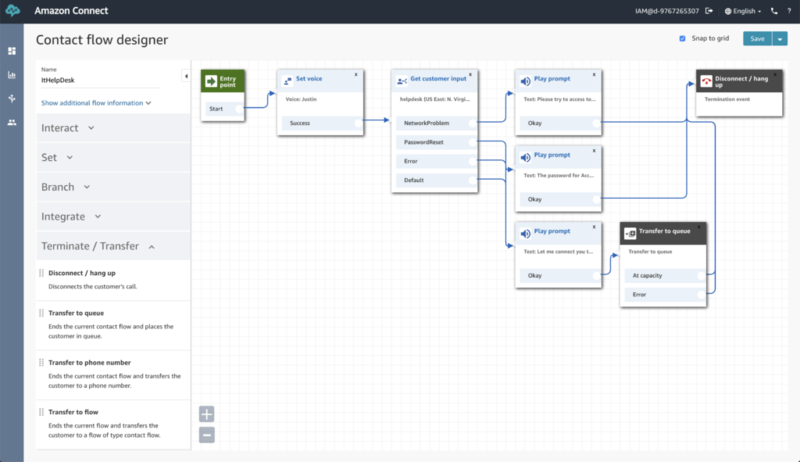Click the Amazon Connect cloud logo icon
Screen dimensions: 800x462
(x=12, y=10)
